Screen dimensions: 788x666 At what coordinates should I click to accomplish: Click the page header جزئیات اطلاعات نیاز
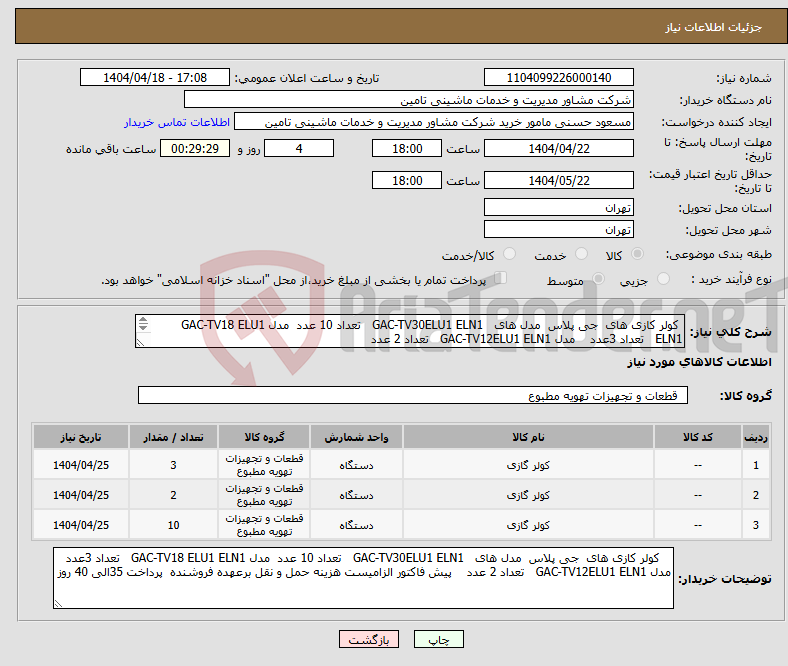[713, 27]
